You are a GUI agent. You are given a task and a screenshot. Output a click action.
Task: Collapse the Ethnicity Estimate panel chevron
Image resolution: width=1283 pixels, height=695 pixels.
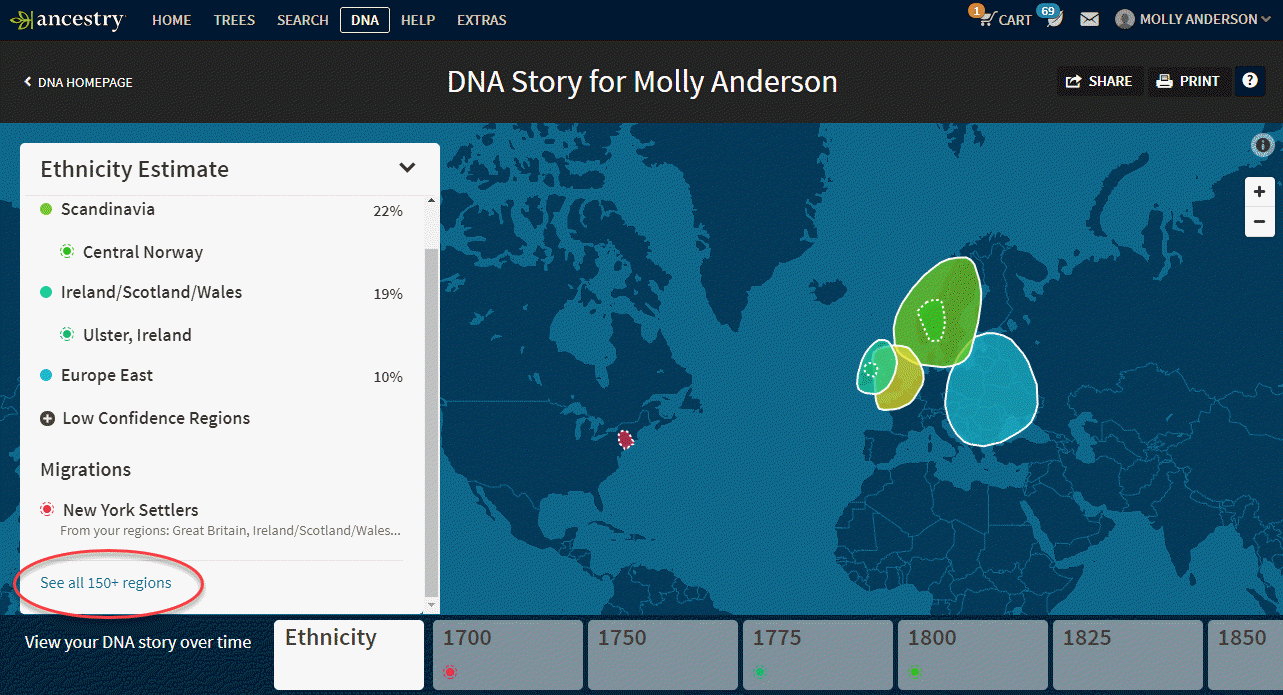pyautogui.click(x=407, y=168)
